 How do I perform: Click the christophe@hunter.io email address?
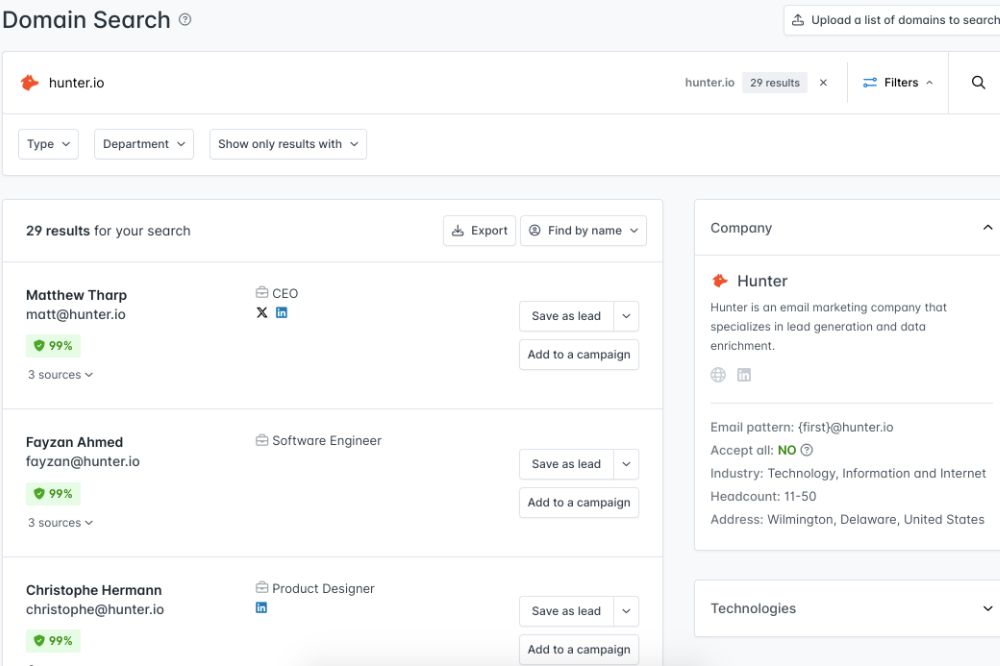click(x=95, y=609)
